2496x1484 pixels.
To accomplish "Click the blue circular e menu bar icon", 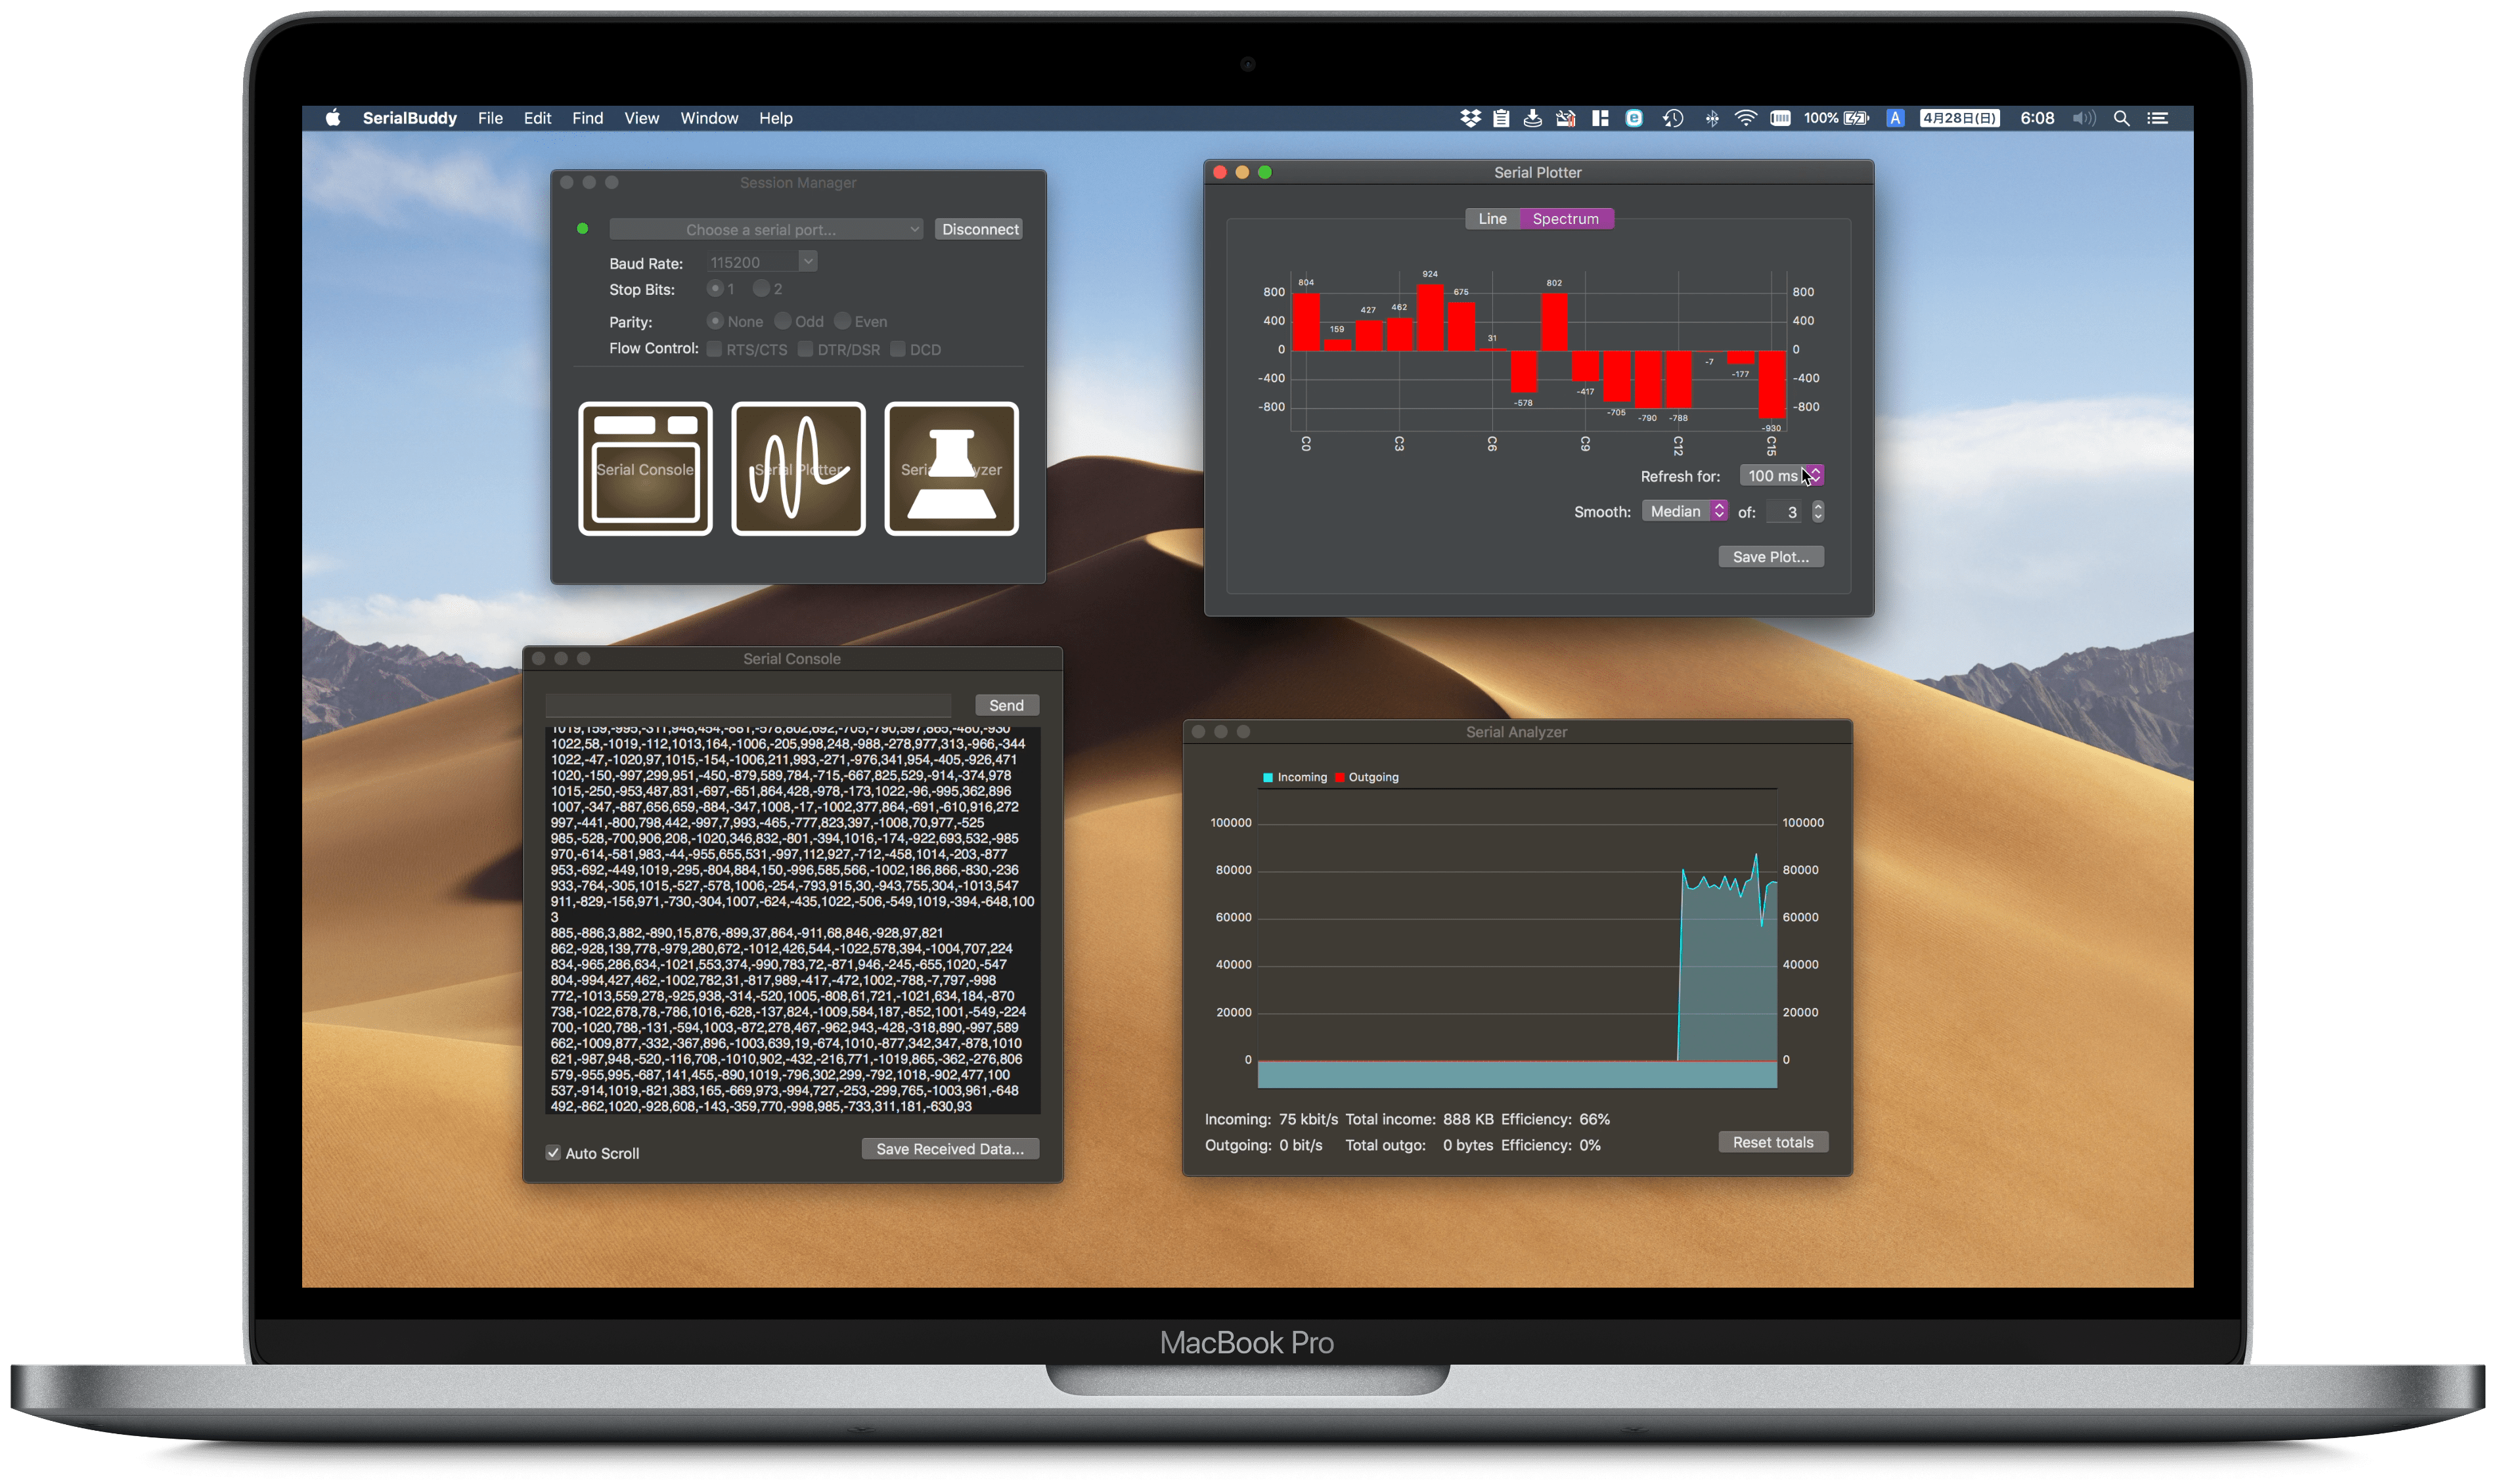I will (x=1634, y=118).
